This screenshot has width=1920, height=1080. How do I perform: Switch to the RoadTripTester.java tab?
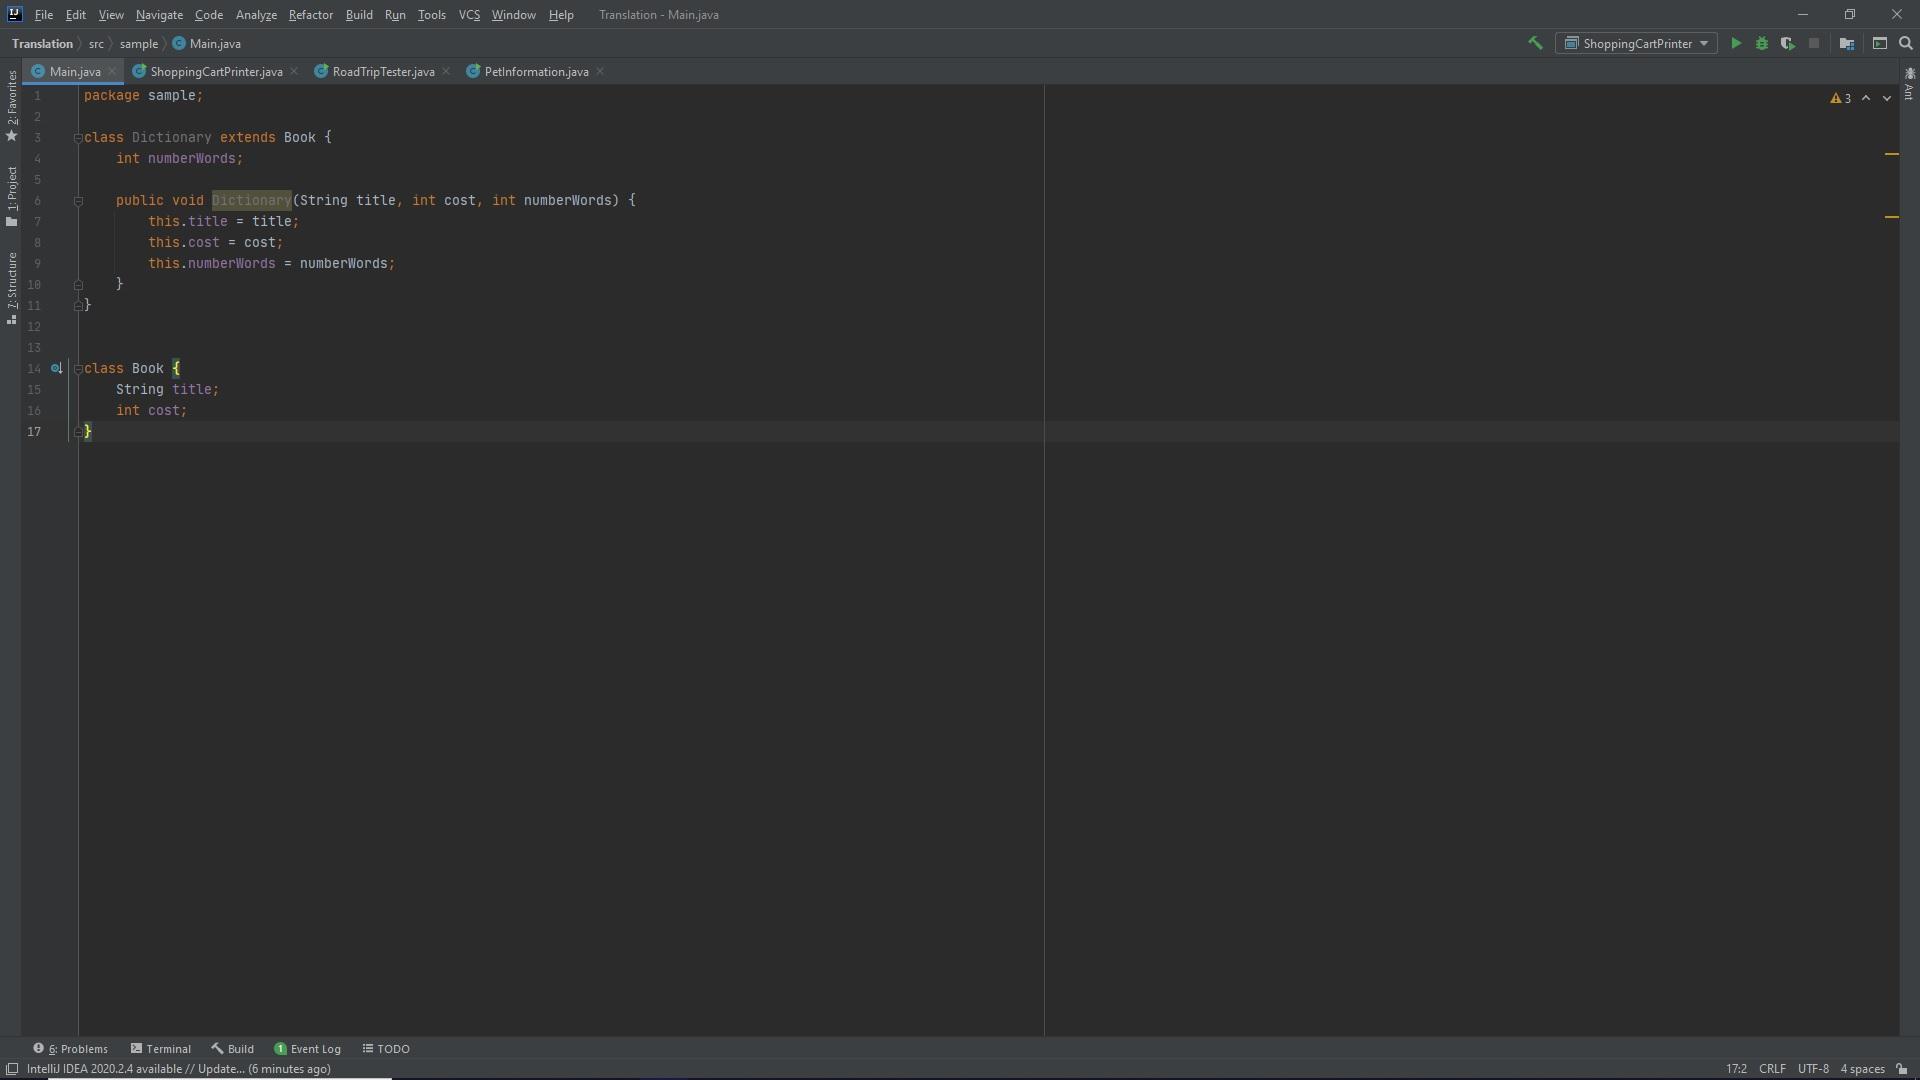pos(382,72)
